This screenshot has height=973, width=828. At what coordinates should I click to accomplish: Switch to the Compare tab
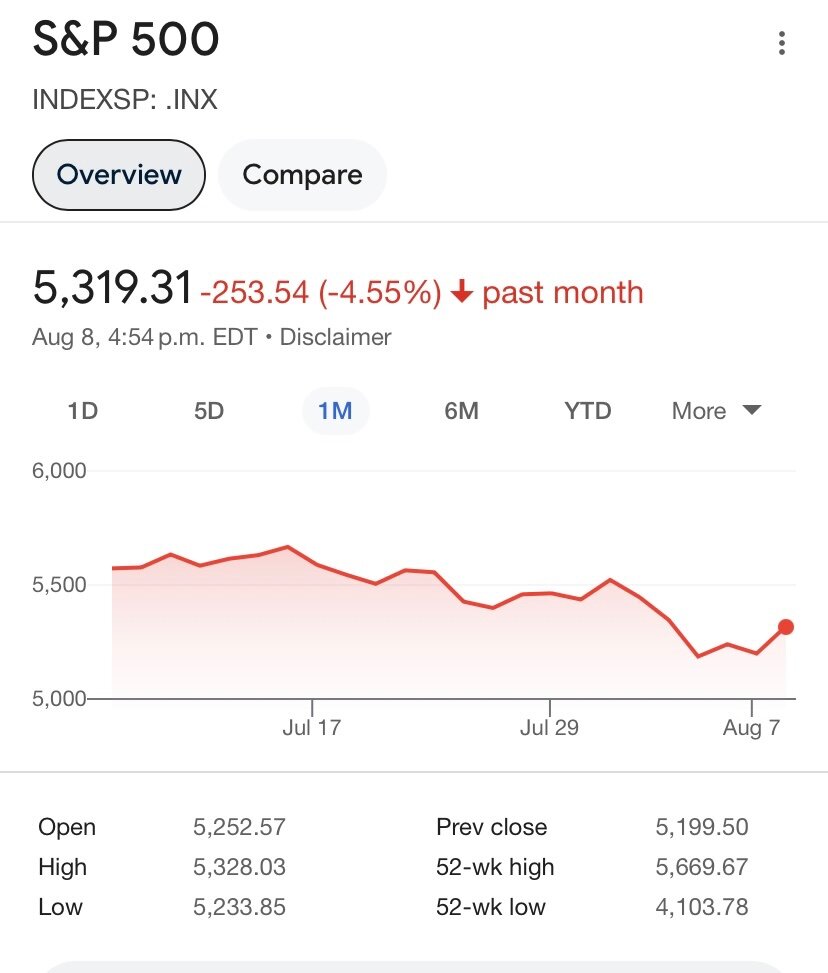[x=302, y=175]
